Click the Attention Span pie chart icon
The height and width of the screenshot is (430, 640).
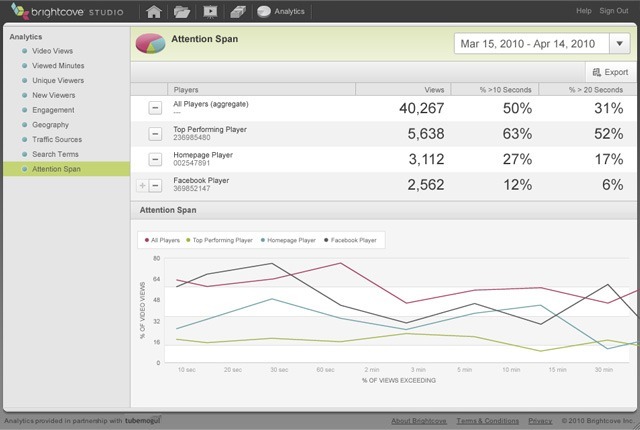[x=150, y=43]
